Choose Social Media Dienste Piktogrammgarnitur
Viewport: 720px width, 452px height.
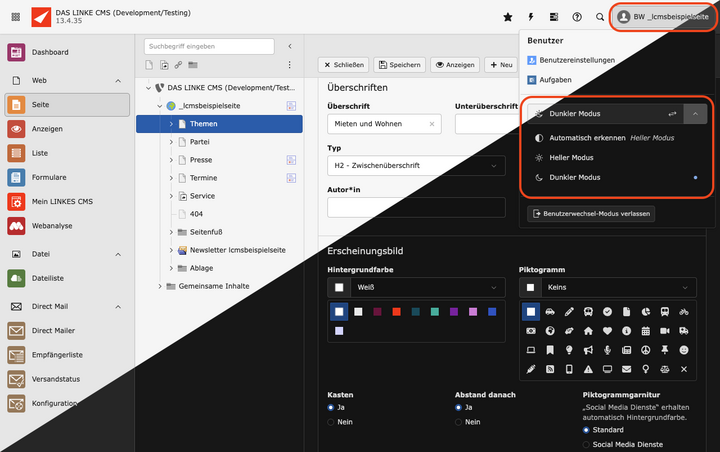586,445
